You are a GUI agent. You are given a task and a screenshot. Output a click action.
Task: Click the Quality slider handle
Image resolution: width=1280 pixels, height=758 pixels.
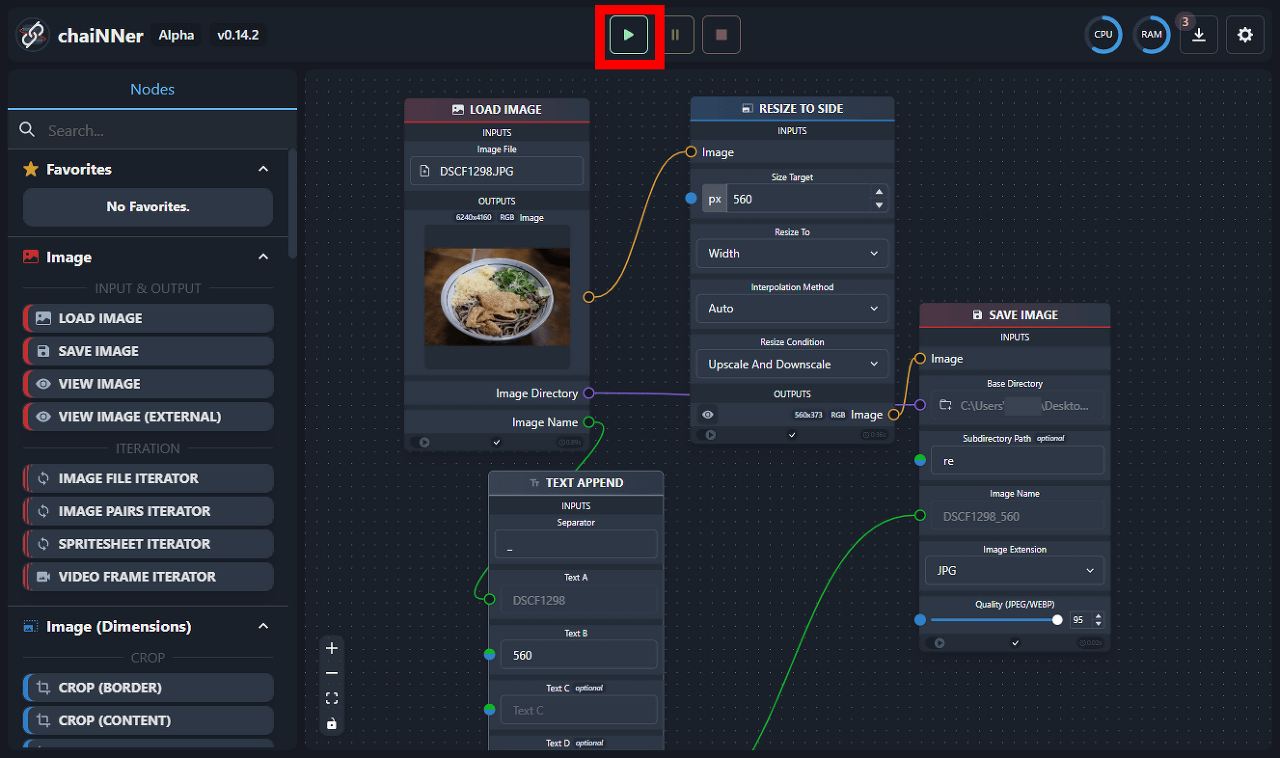coord(1057,620)
